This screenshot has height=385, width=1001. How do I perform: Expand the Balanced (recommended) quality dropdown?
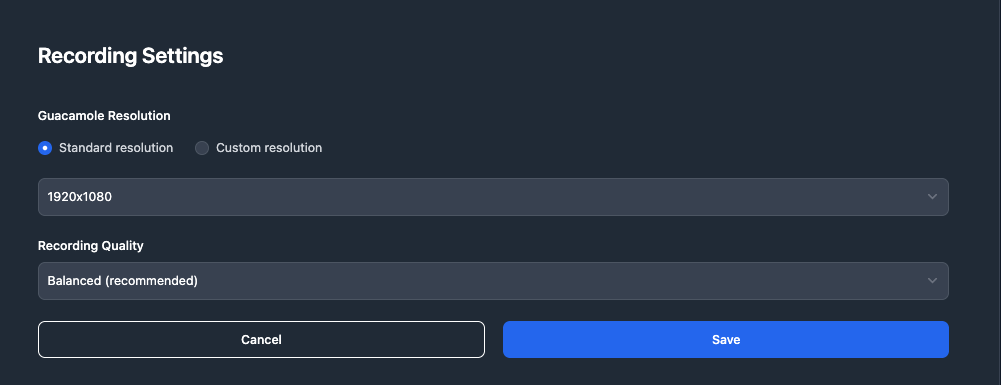click(x=493, y=281)
